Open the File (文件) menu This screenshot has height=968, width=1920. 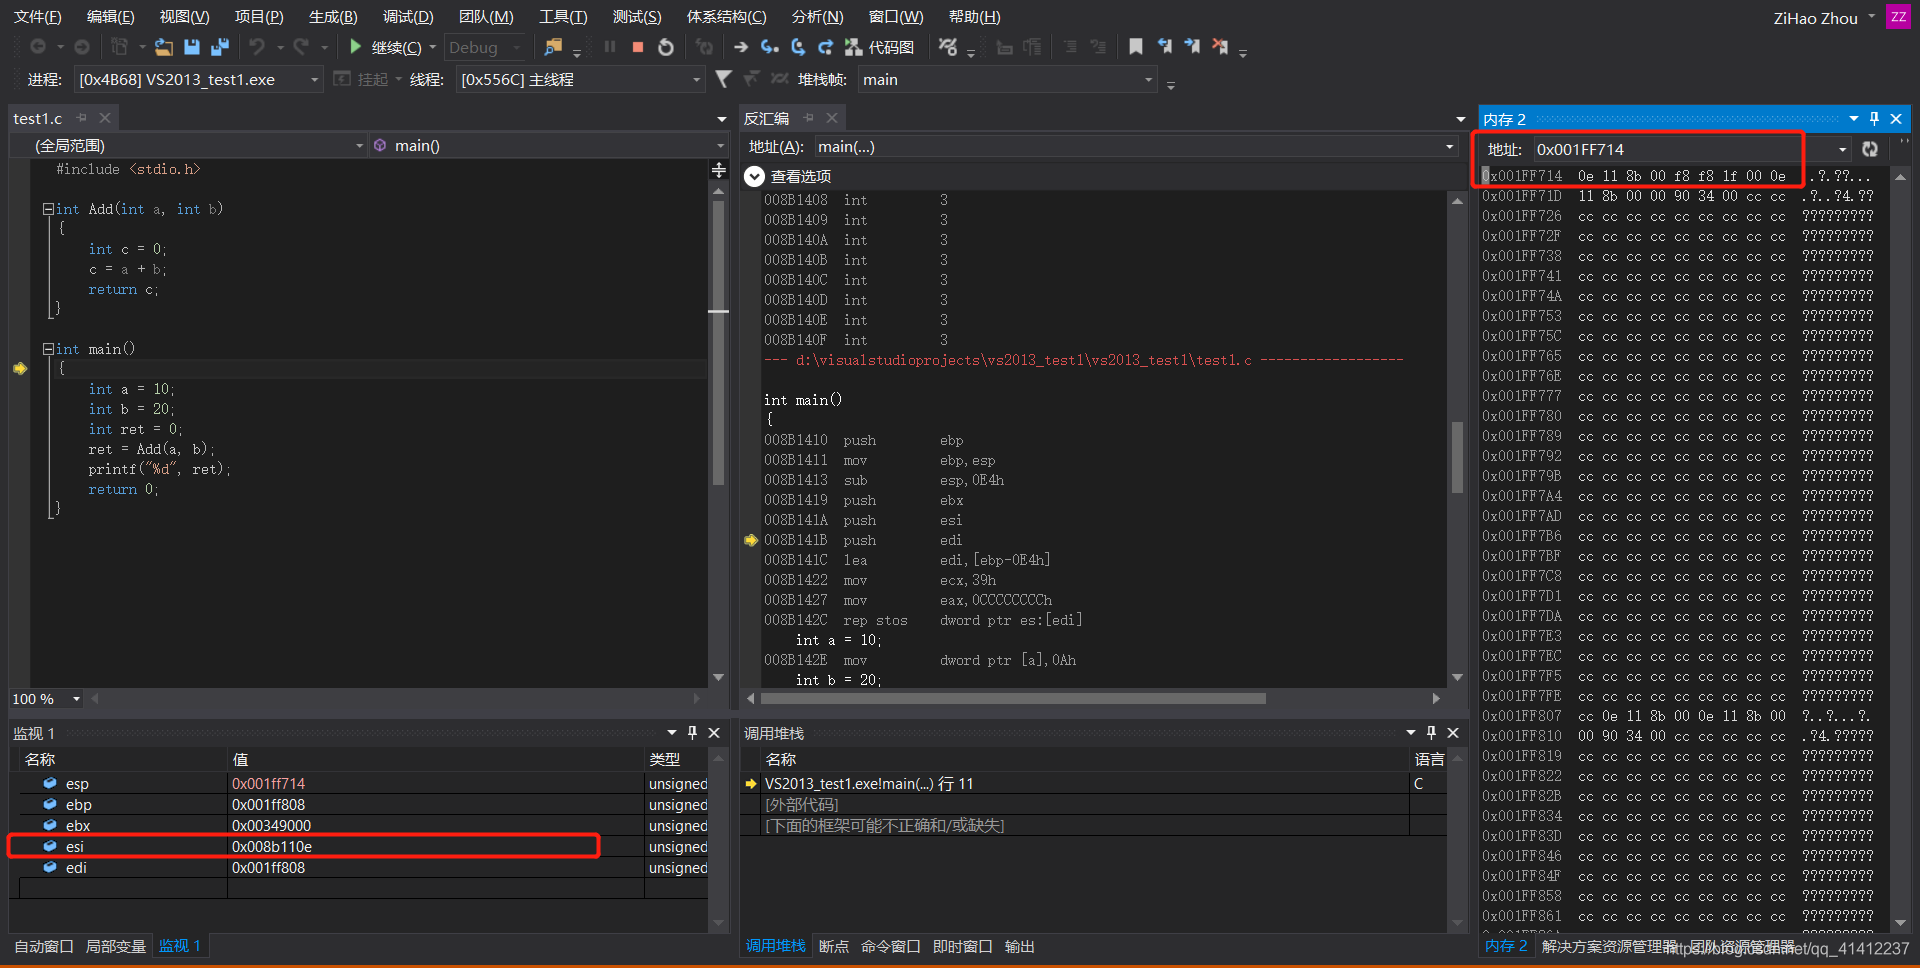[38, 17]
